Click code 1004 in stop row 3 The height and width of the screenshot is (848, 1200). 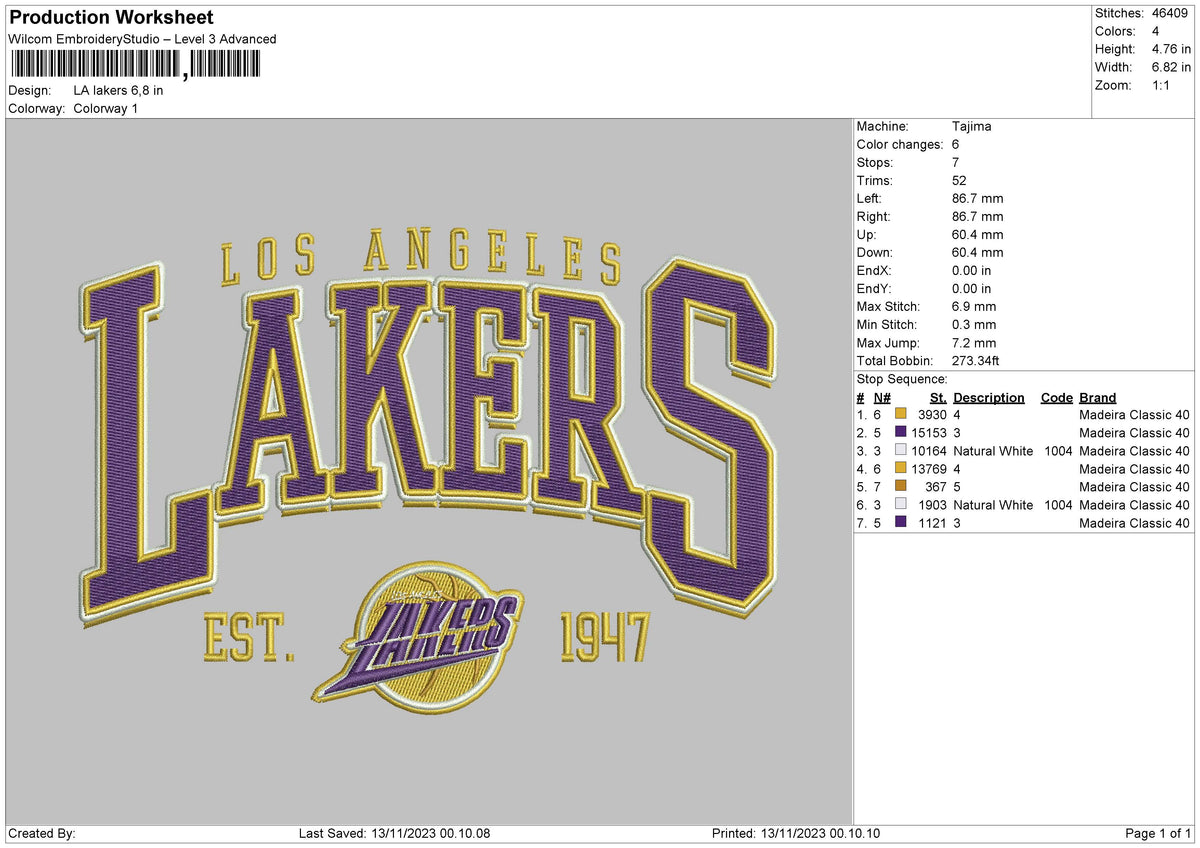[1056, 451]
